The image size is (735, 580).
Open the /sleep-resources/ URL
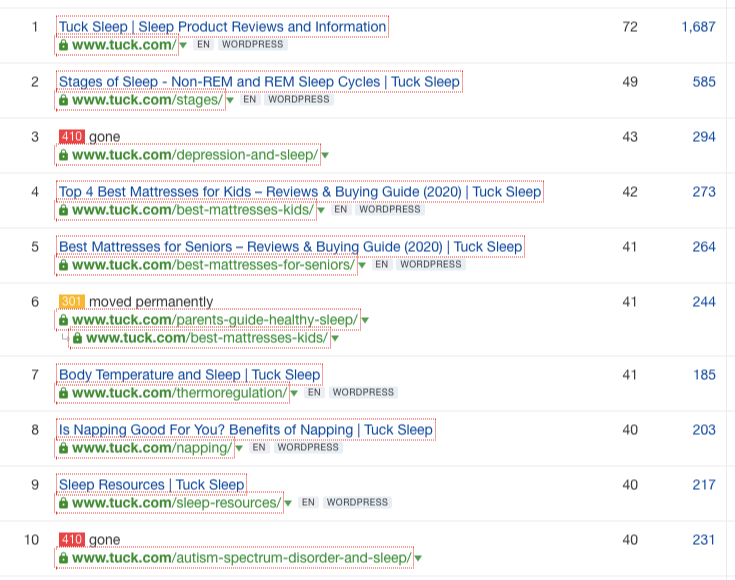177,503
